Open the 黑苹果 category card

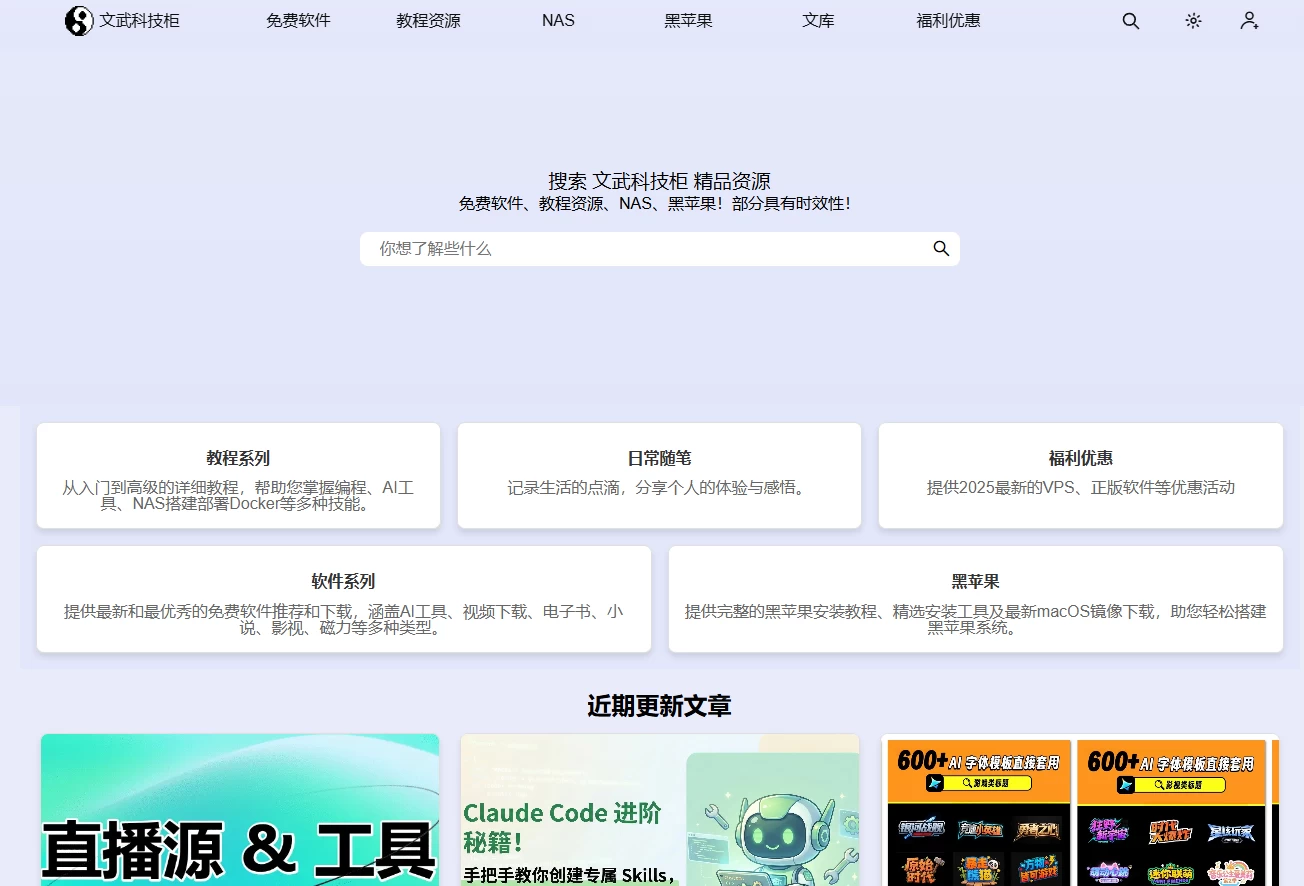tap(975, 599)
